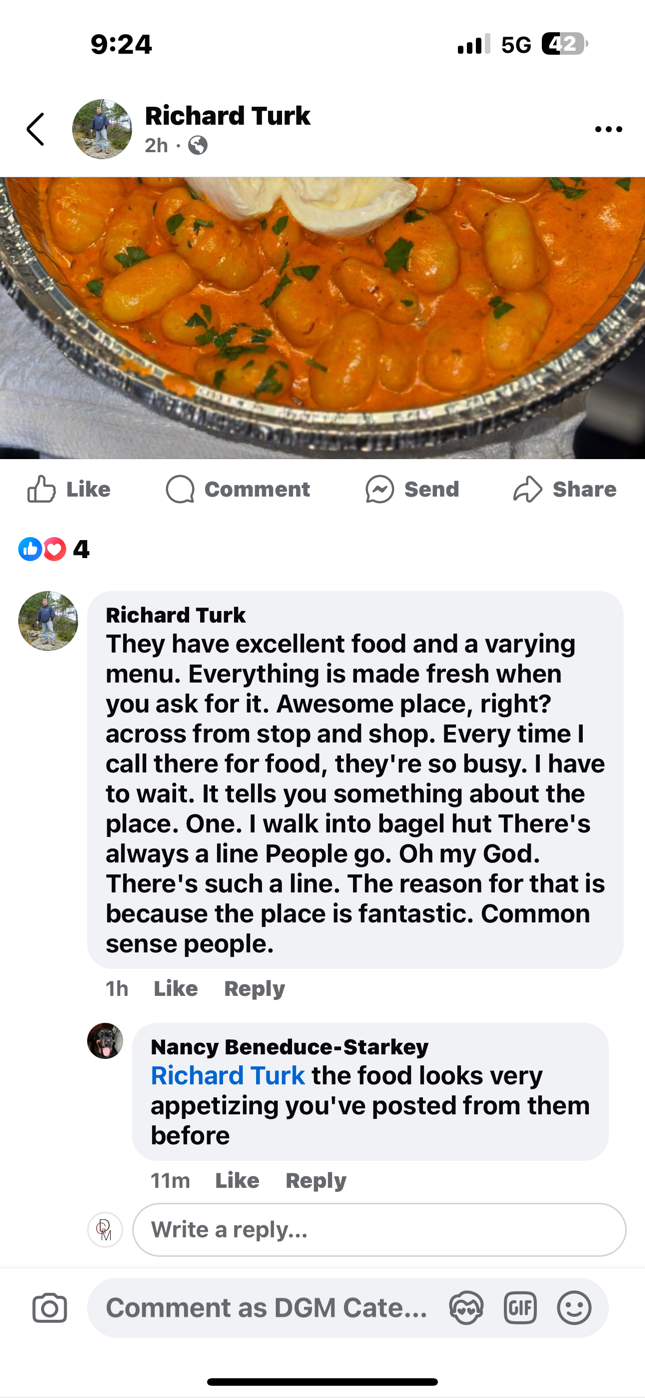This screenshot has height=1398, width=645.
Task: Reply to Richard Turk's comment
Action: pyautogui.click(x=254, y=988)
